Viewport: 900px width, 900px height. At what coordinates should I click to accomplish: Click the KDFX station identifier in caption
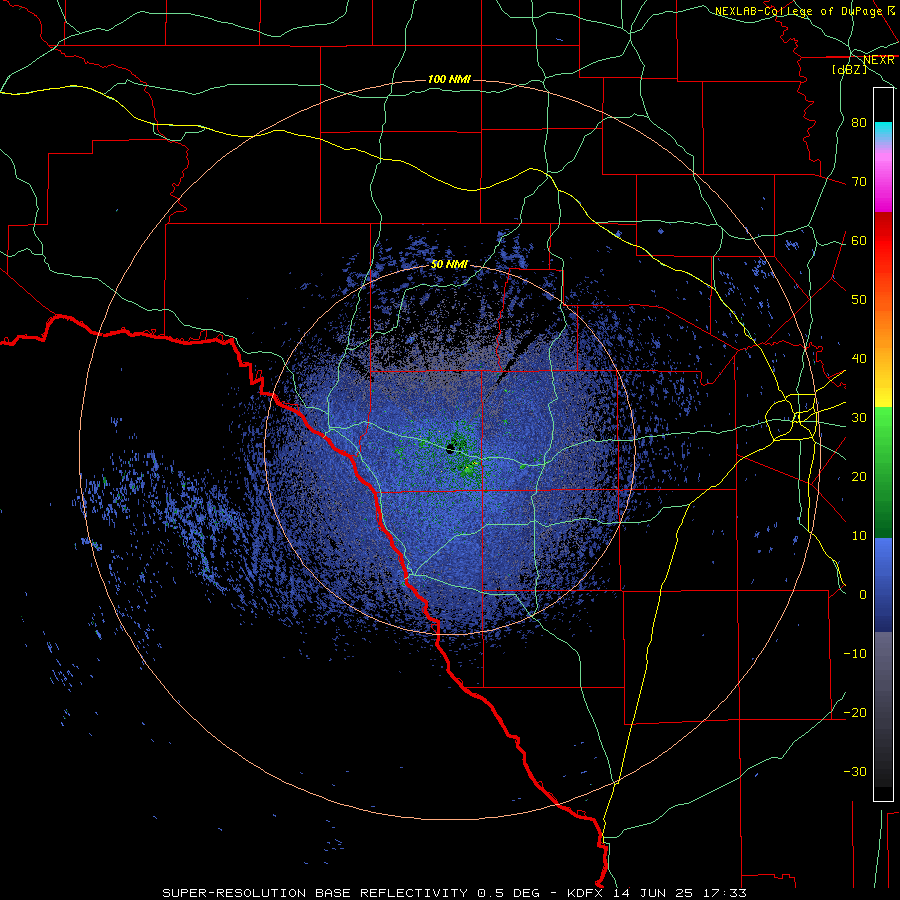(x=587, y=893)
